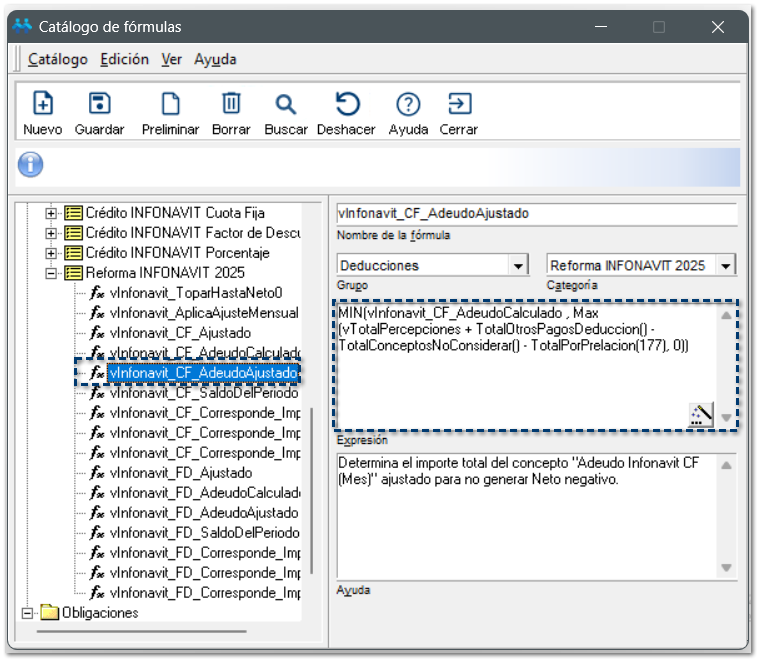760x662 pixels.
Task: Click the Deshacer undo icon
Action: point(346,105)
